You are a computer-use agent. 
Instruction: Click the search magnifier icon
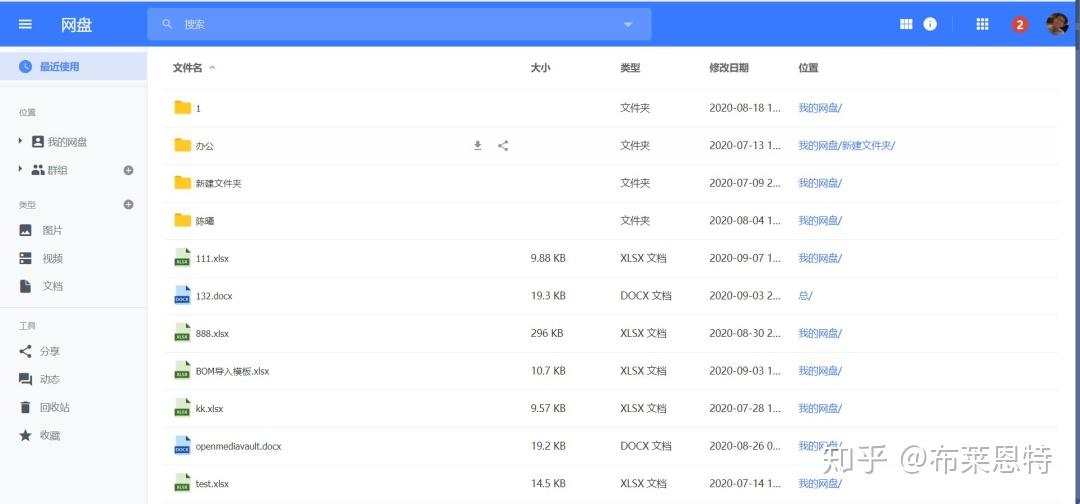(x=167, y=24)
